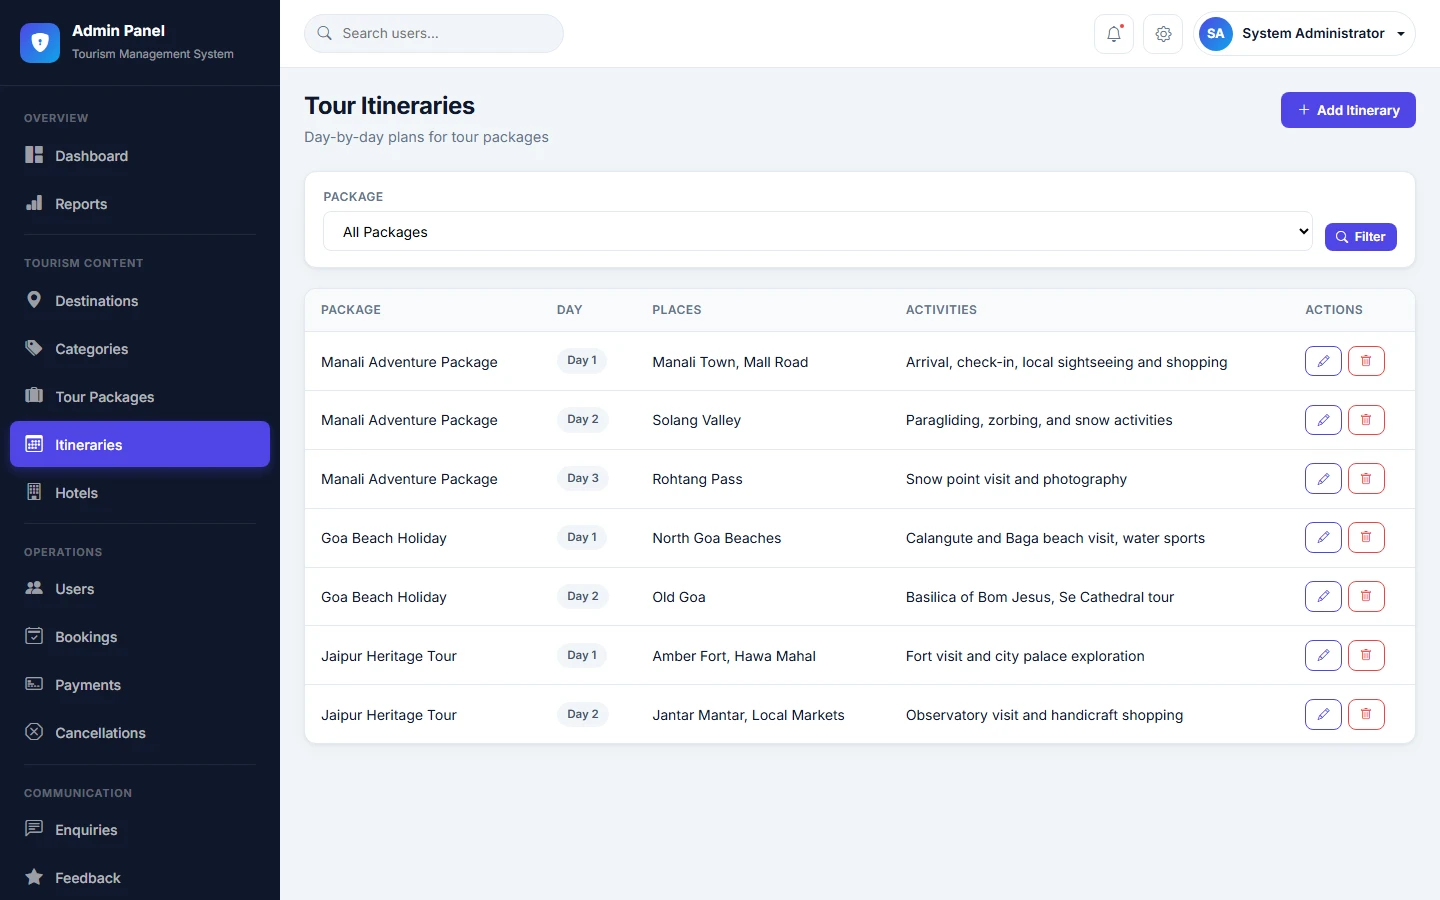Navigate to Users

(x=140, y=589)
